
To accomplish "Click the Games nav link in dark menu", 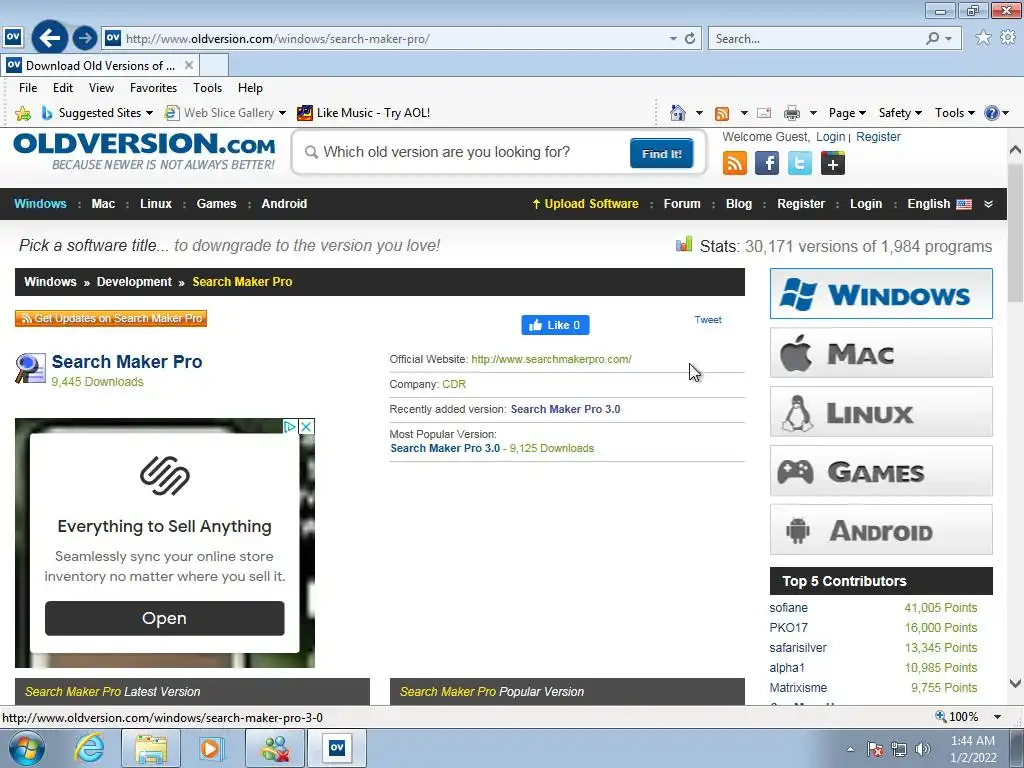I will 216,204.
